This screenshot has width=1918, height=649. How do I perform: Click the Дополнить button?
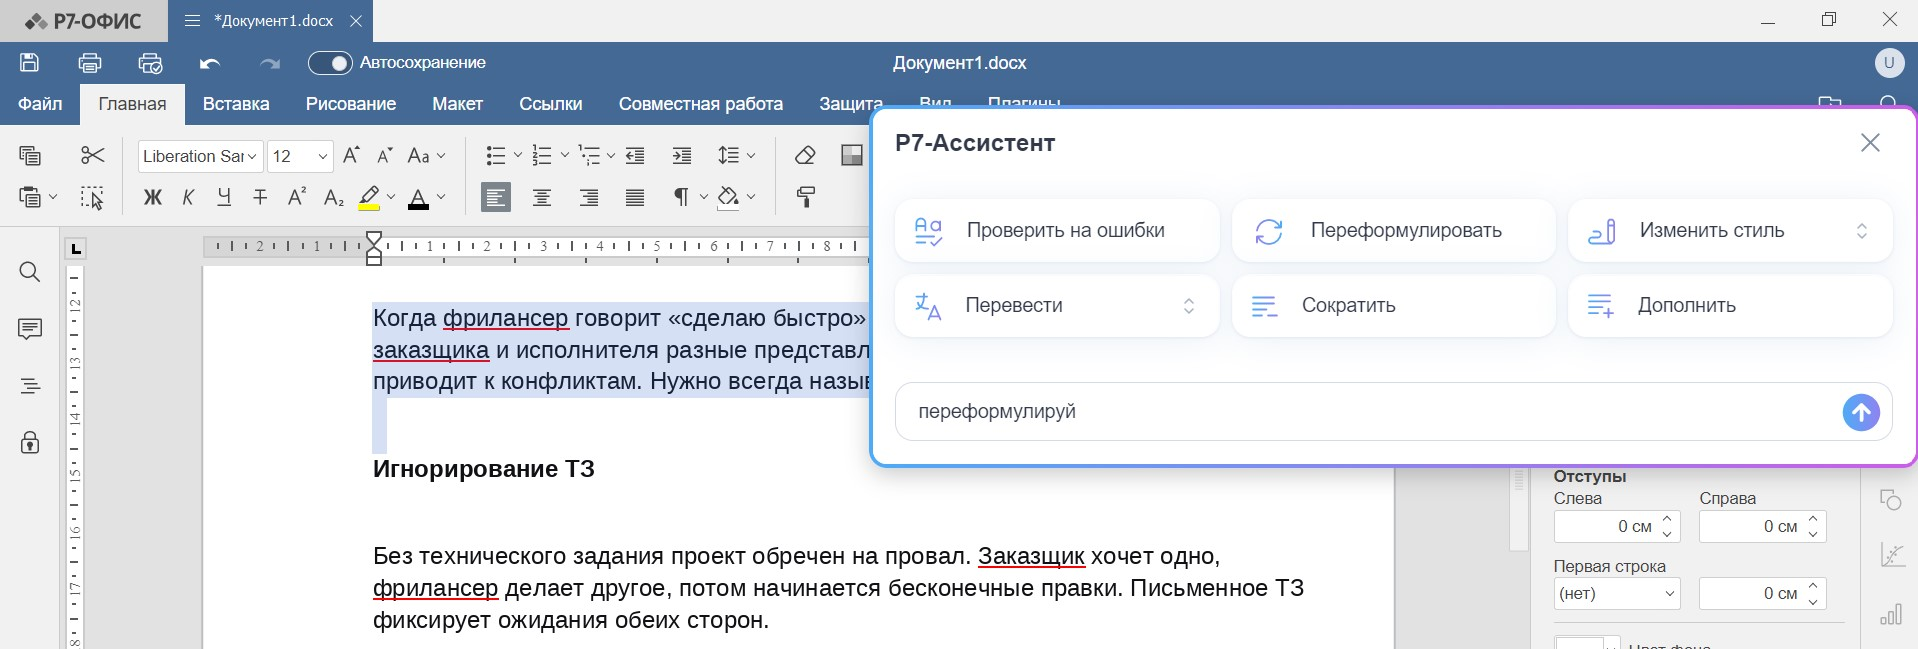(1730, 305)
